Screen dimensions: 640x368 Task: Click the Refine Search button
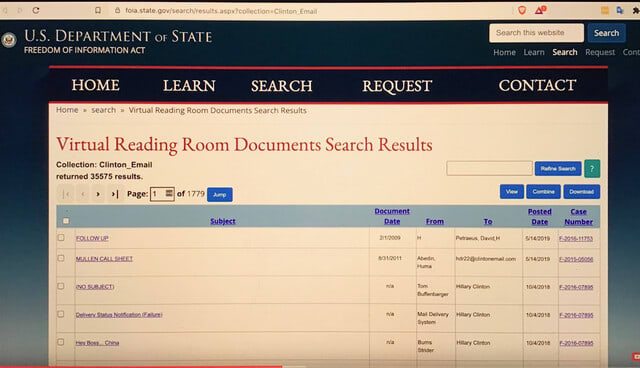558,168
